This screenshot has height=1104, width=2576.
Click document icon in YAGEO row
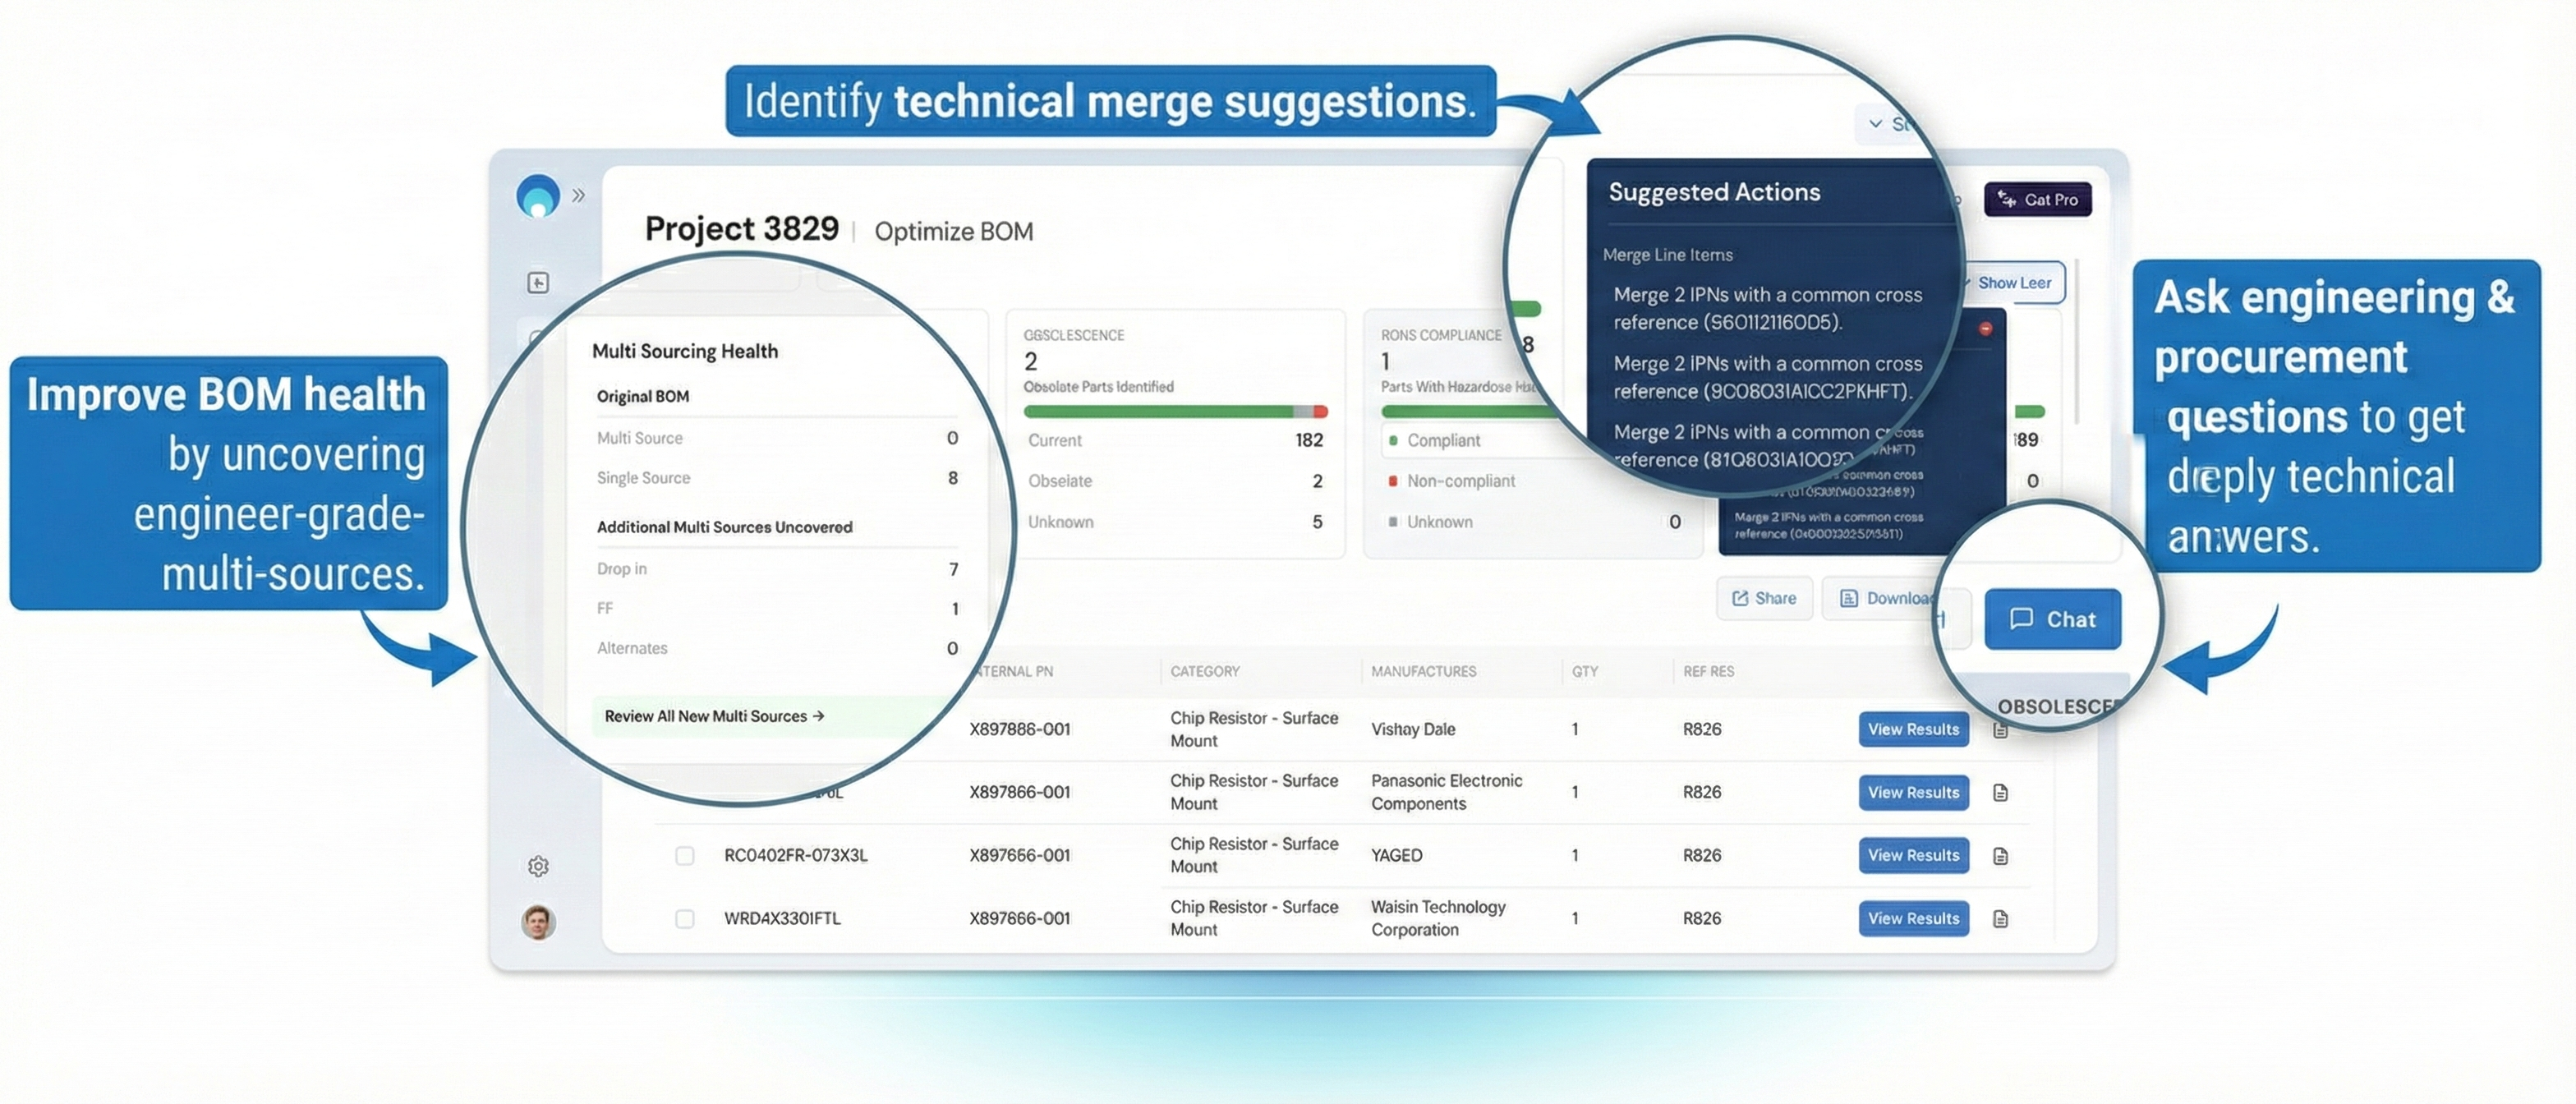click(2000, 856)
